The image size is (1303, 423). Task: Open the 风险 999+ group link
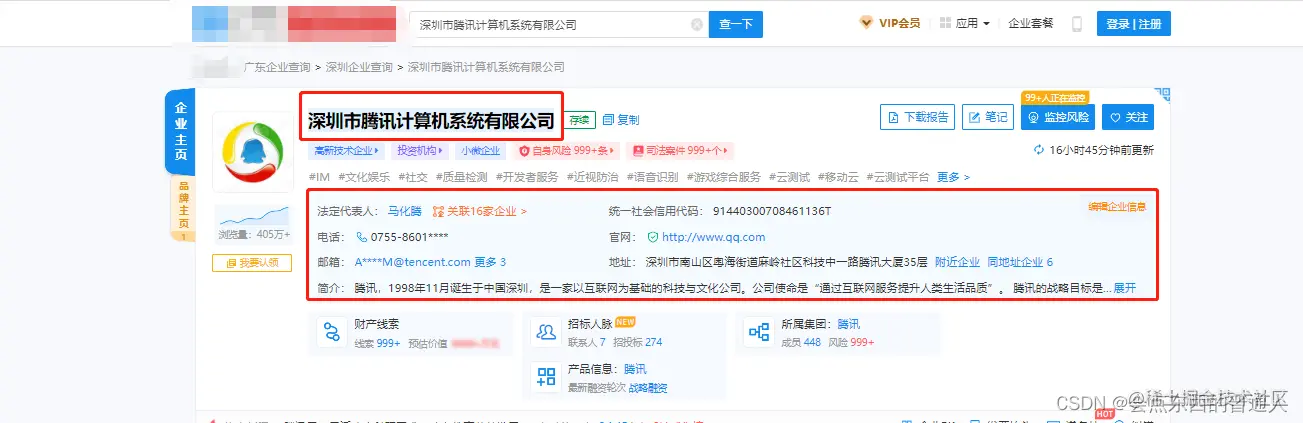click(851, 342)
